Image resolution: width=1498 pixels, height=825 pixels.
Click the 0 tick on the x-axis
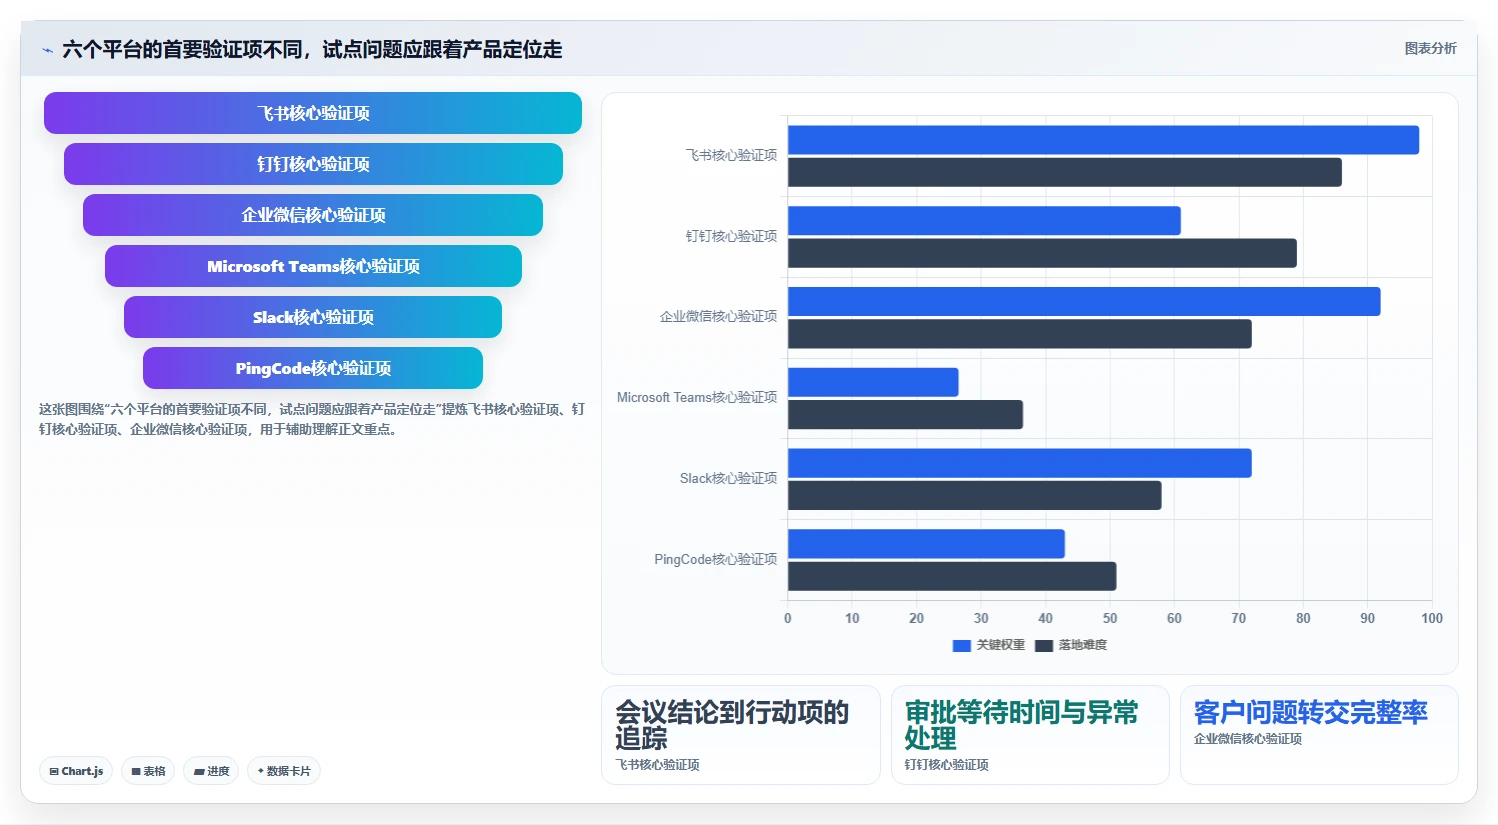click(788, 618)
